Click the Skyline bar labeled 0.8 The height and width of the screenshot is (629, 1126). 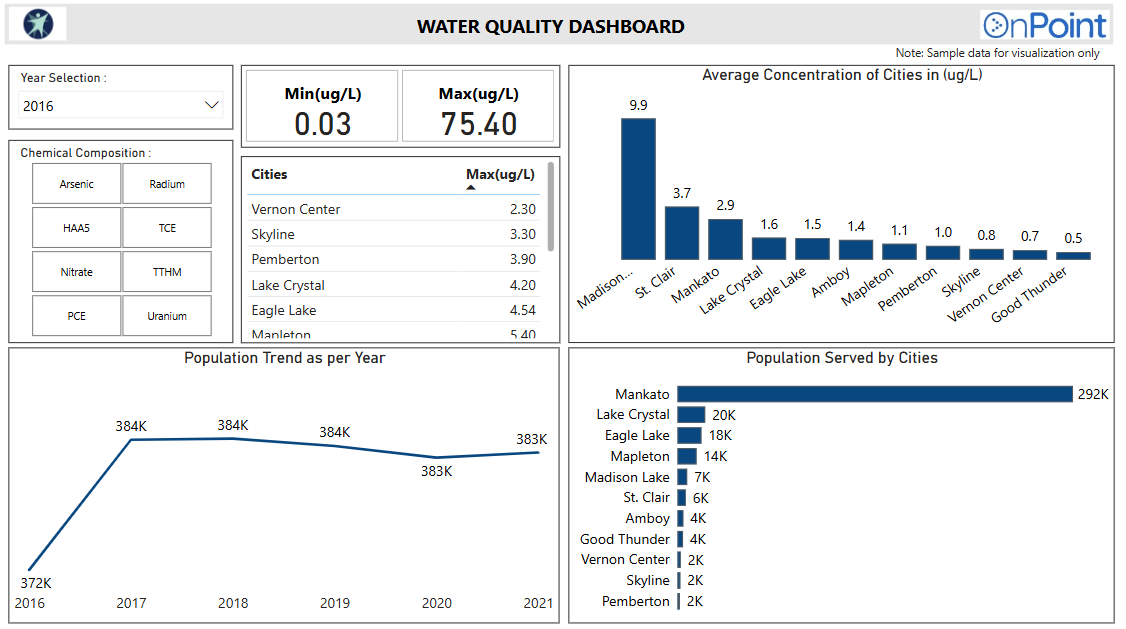[986, 254]
